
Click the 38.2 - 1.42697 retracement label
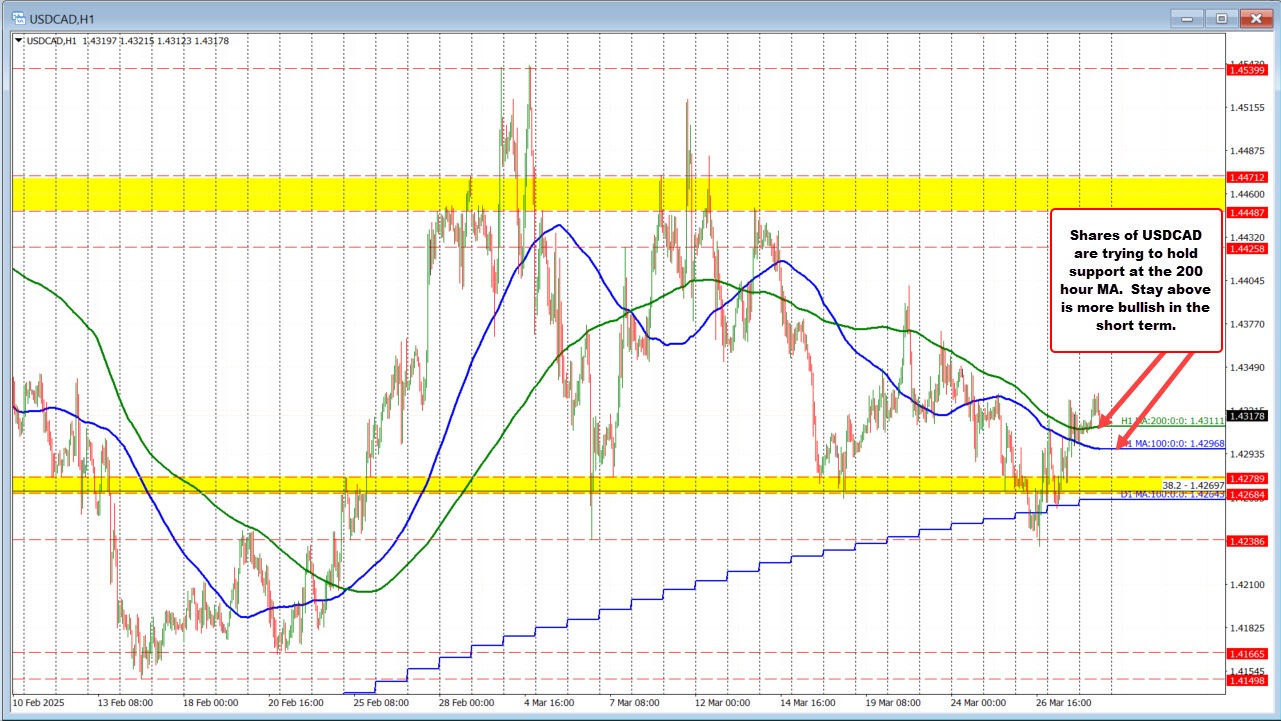point(1192,484)
